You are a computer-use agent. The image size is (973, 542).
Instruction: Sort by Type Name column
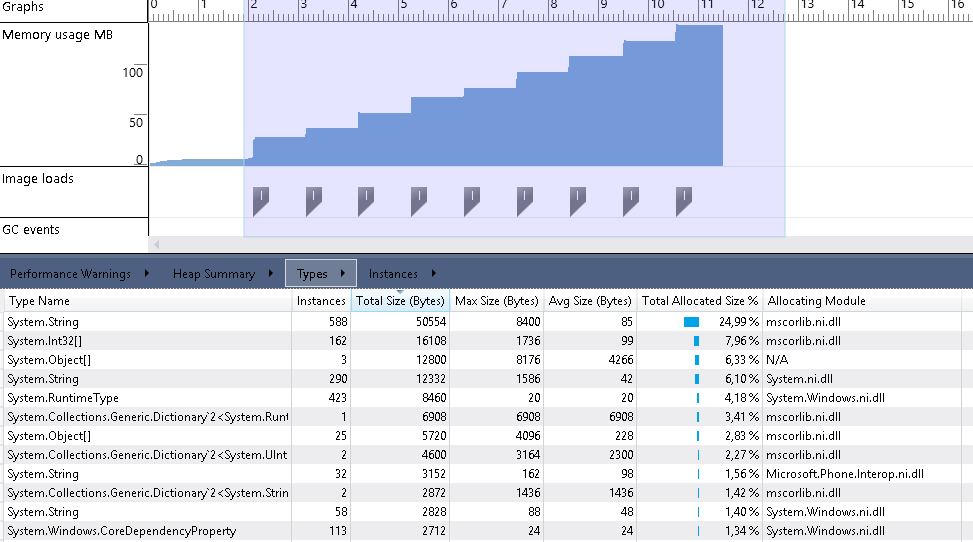click(x=147, y=301)
